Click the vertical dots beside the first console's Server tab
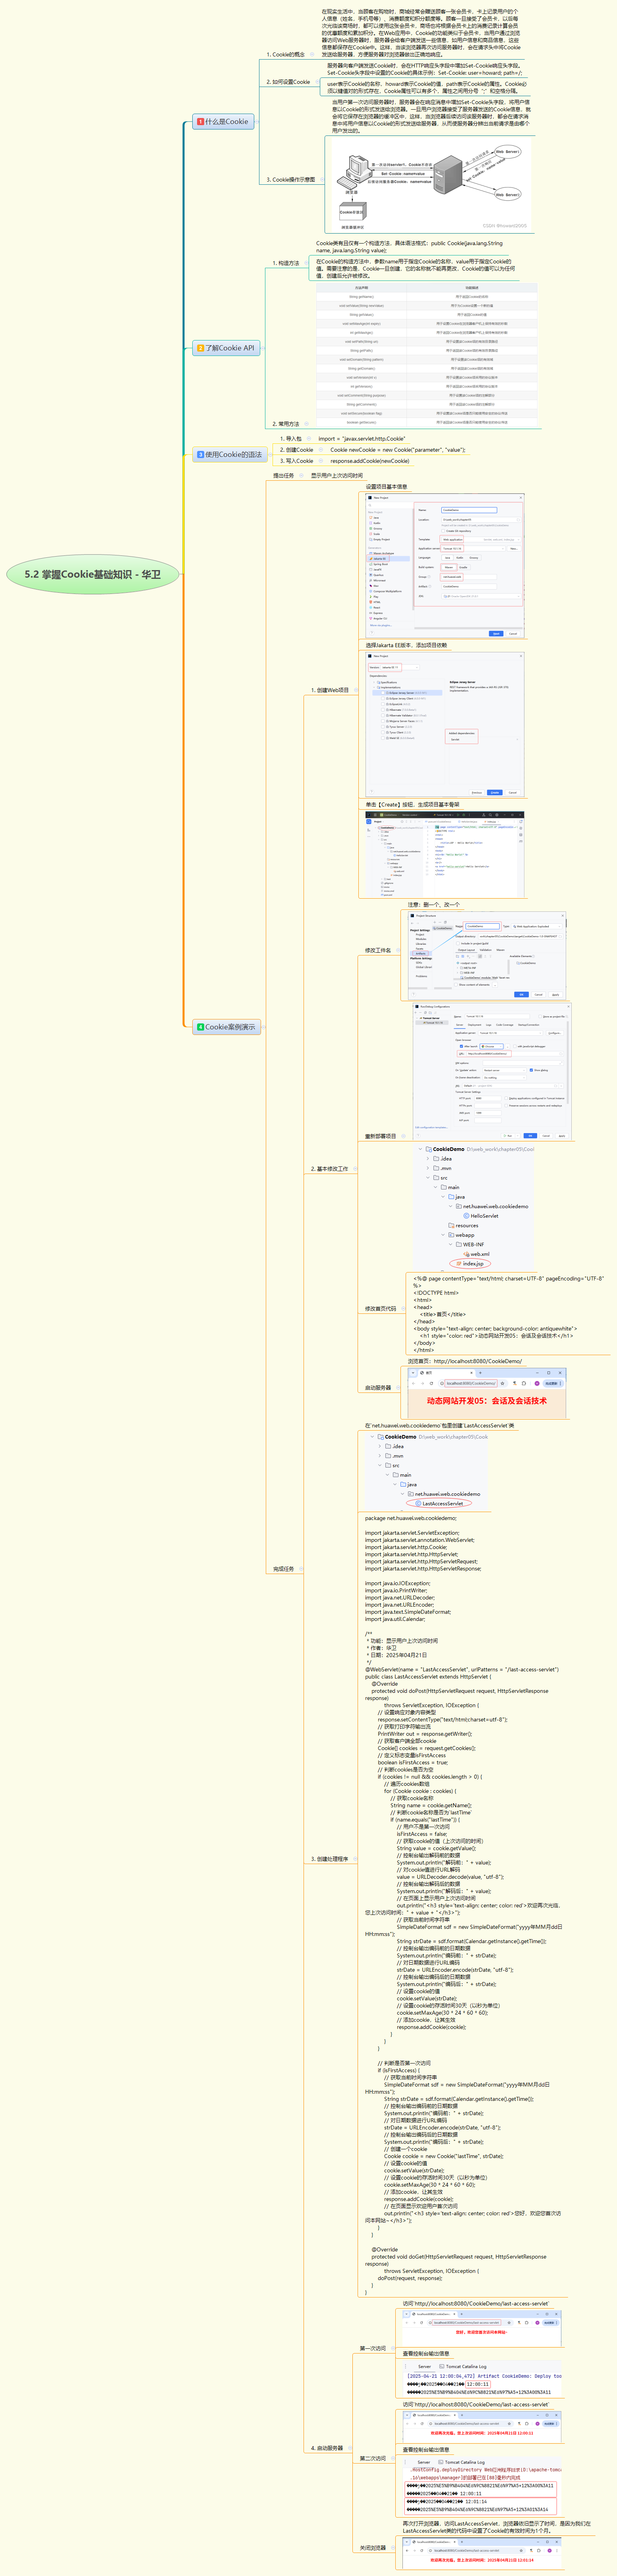Viewport: 617px width, 2576px height. click(406, 2367)
